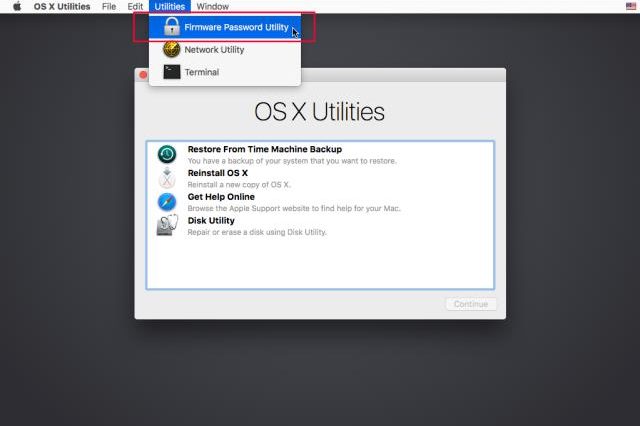Viewport: 640px width, 426px height.
Task: Click the Time Machine clock icon
Action: [167, 155]
